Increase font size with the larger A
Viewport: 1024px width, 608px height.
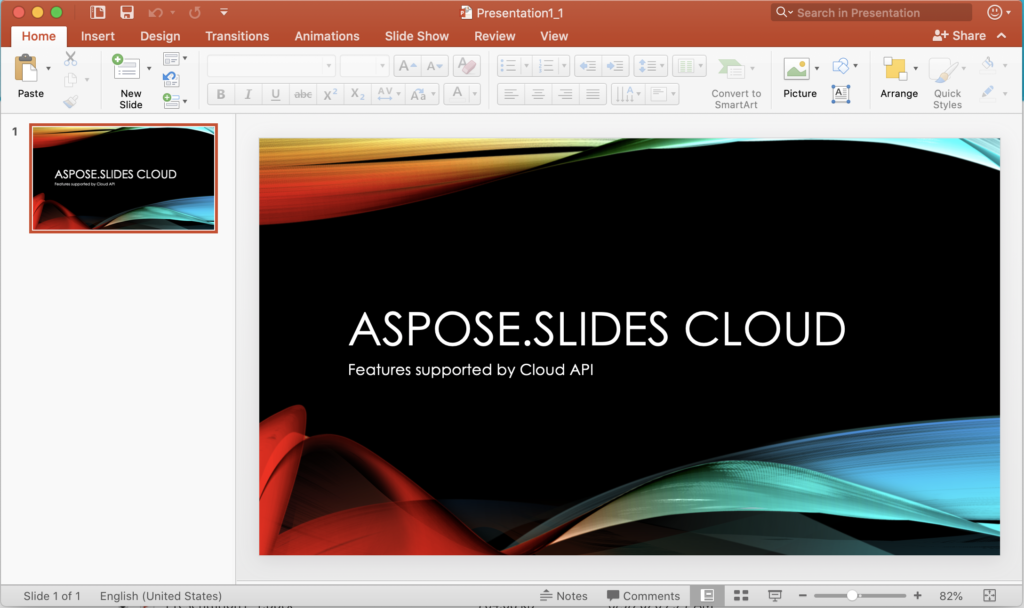(407, 66)
